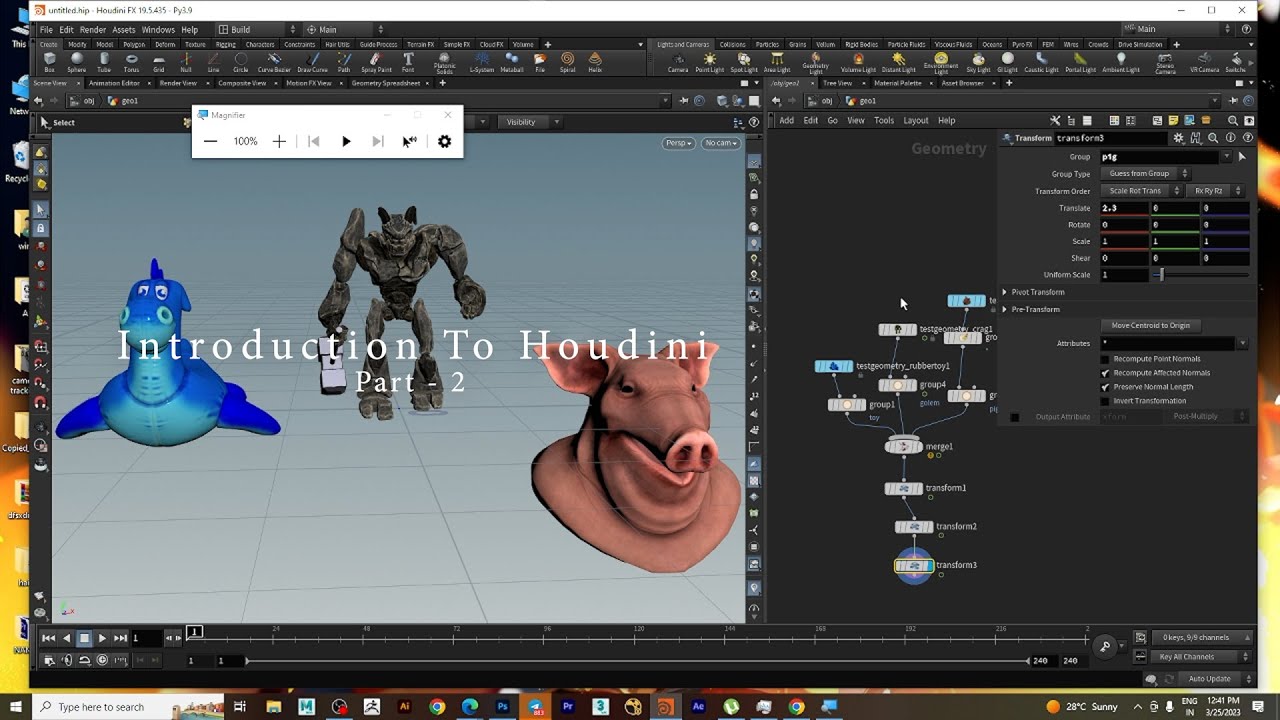
Task: Open Photoshop from the Windows taskbar
Action: pyautogui.click(x=503, y=707)
